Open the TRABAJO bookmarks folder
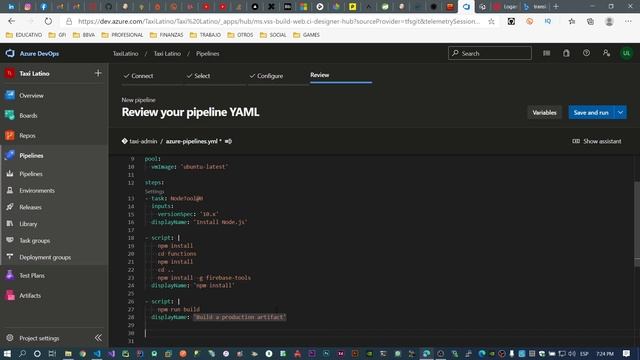Screen dimensions: 640x360 pyautogui.click(x=205, y=35)
